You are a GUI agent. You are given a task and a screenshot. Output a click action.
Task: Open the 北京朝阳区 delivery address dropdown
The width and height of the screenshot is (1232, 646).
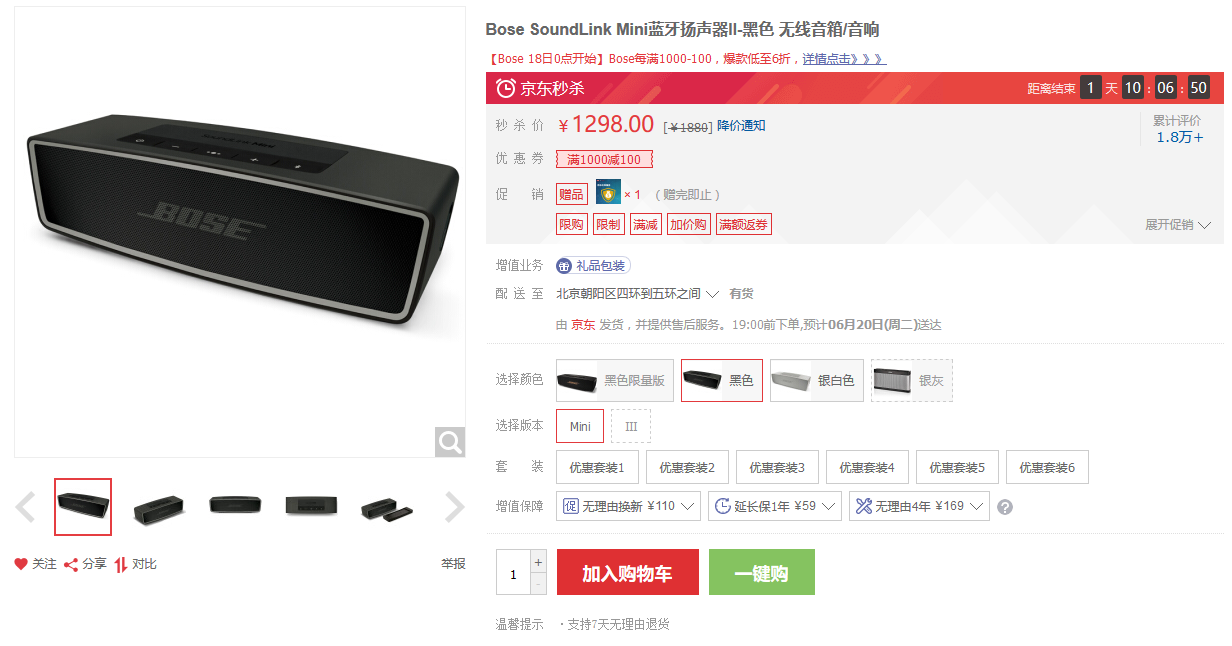pyautogui.click(x=638, y=294)
